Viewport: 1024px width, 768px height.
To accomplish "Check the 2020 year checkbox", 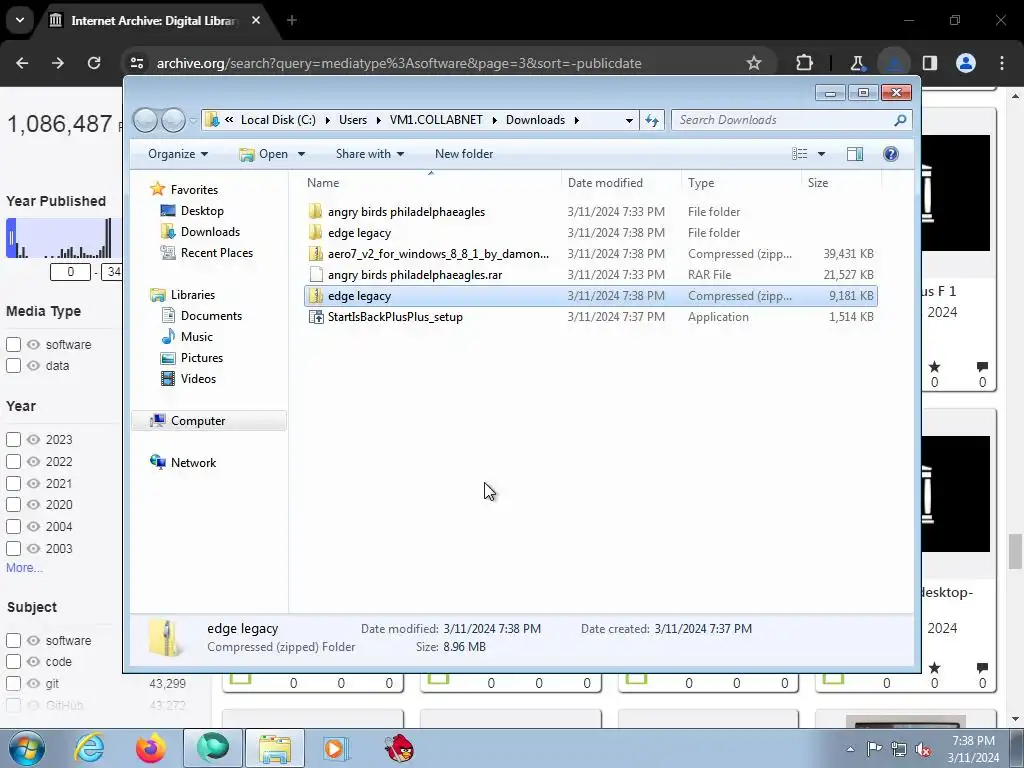I will click(x=13, y=505).
